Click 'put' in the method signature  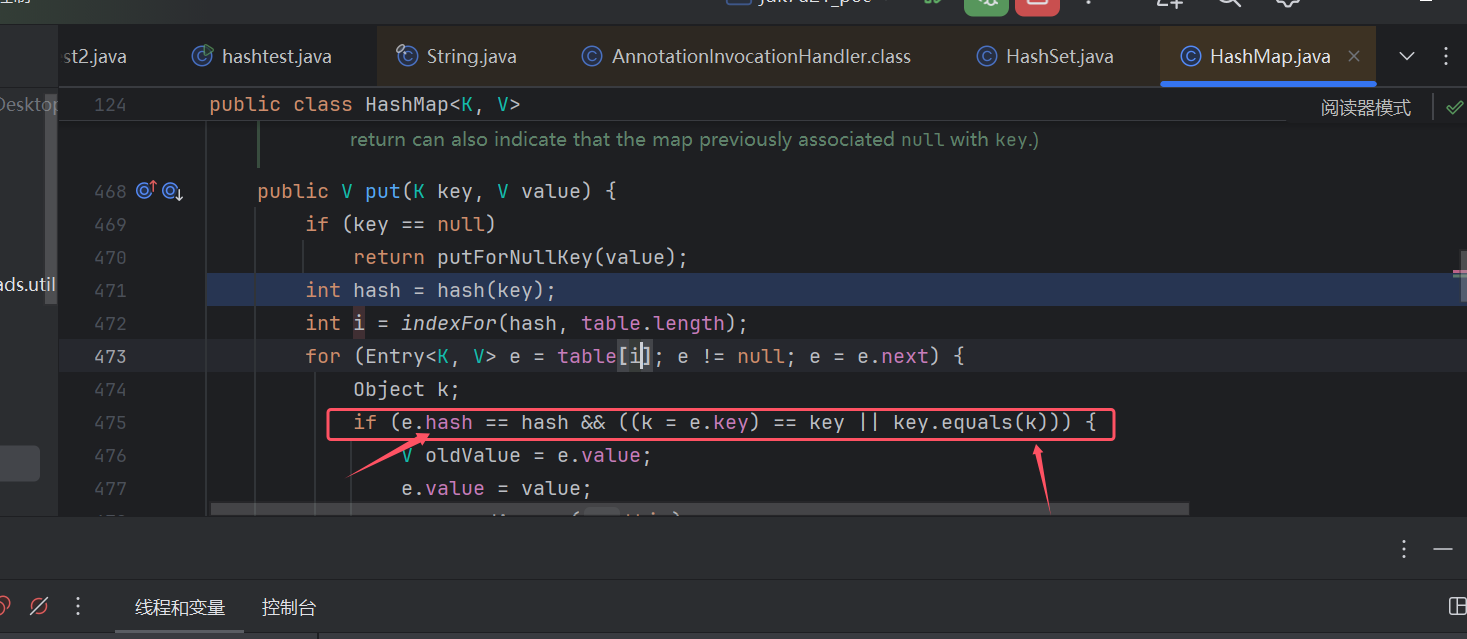[x=383, y=191]
